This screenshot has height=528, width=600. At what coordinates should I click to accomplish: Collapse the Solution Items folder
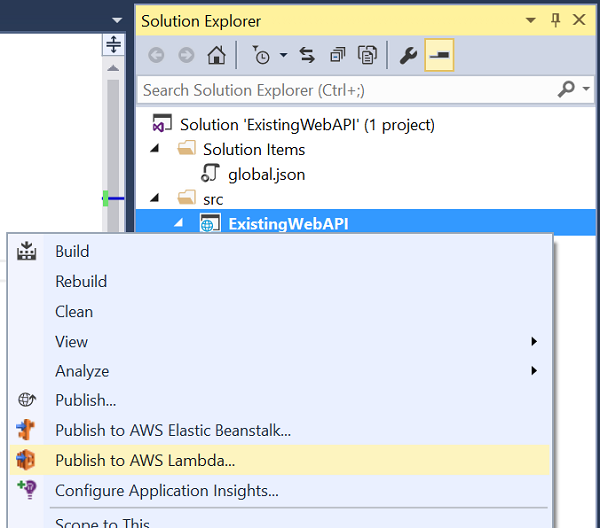click(155, 148)
